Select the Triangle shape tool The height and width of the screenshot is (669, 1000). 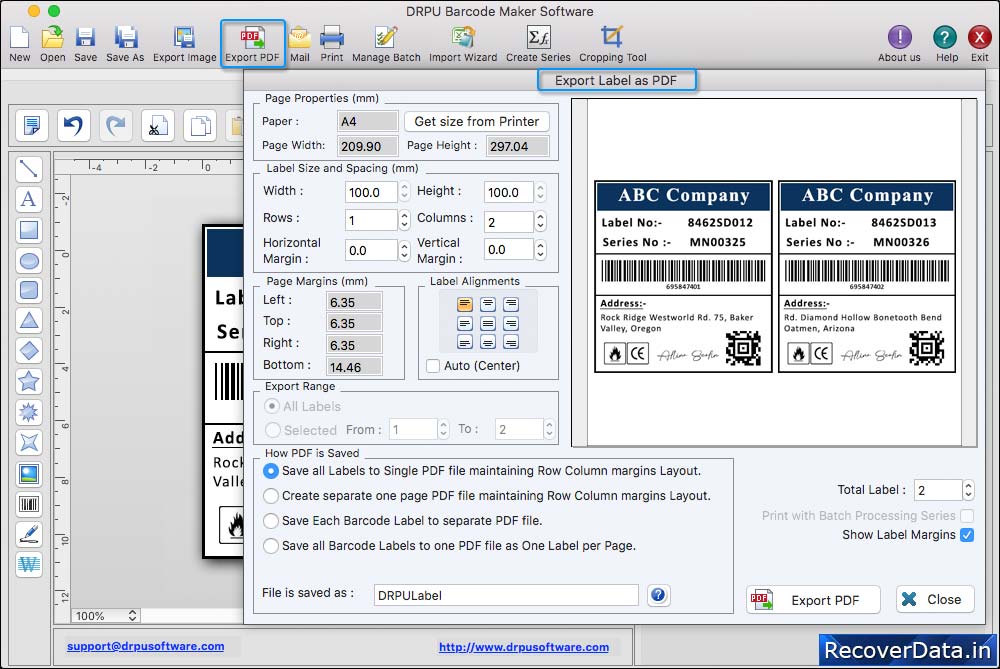click(29, 321)
